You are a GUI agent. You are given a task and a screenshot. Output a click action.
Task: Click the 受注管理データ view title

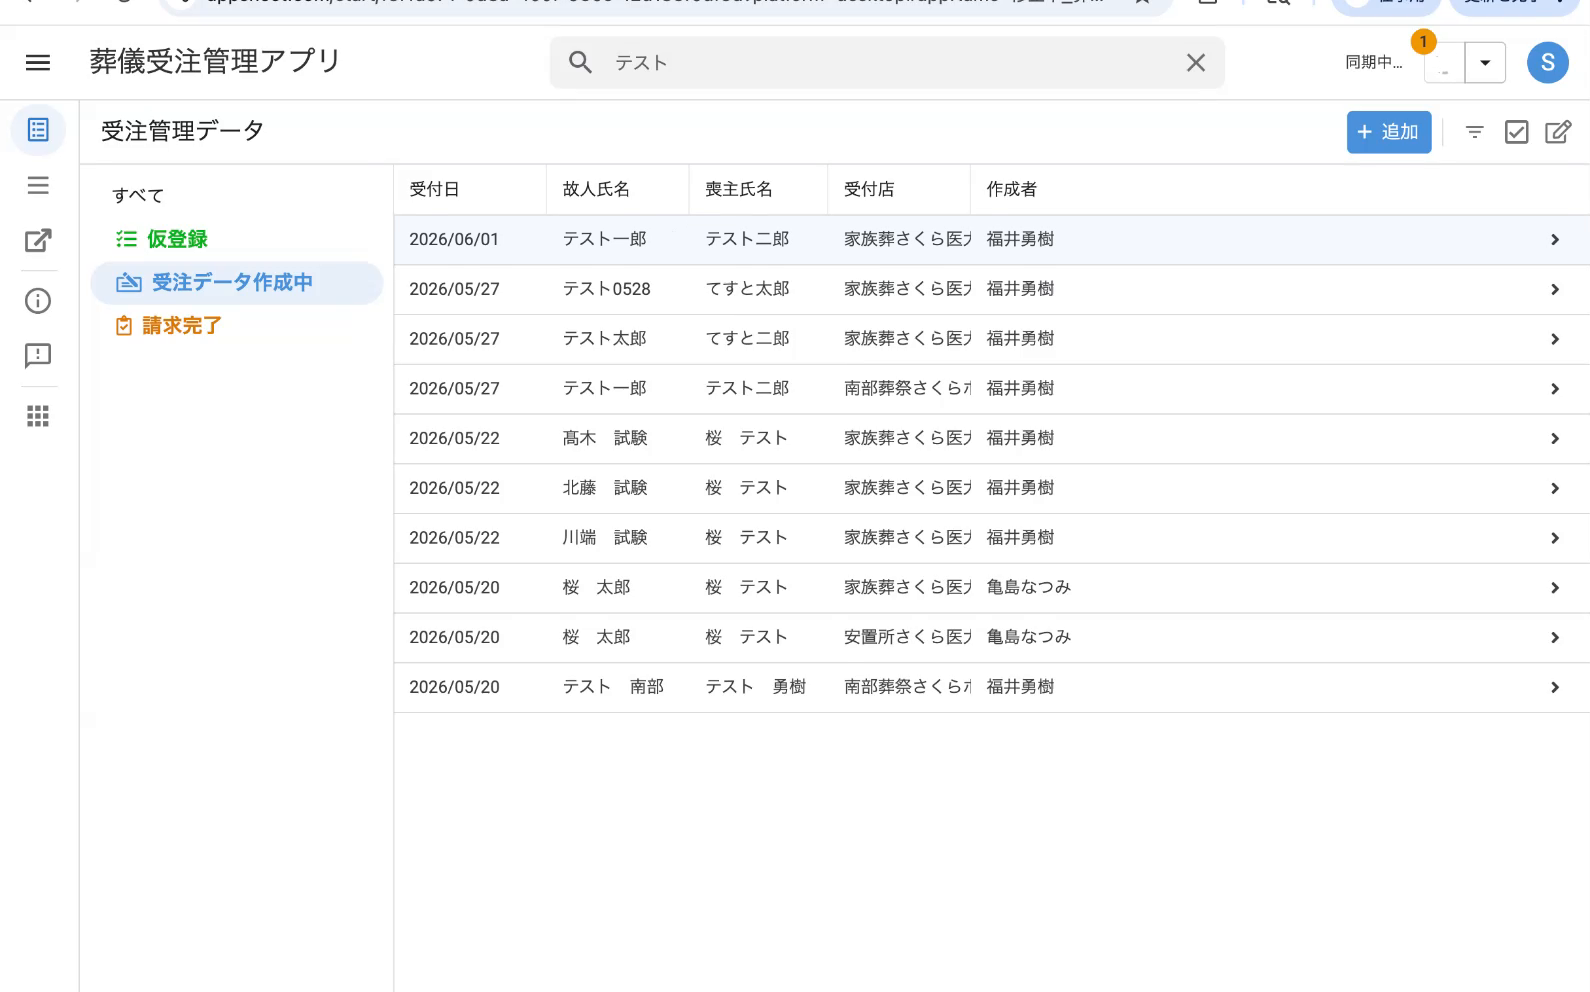pyautogui.click(x=182, y=131)
